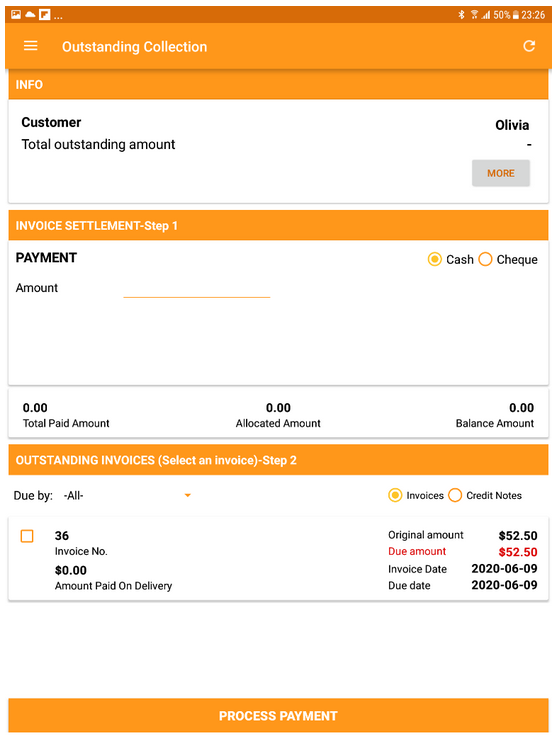The width and height of the screenshot is (558, 739).
Task: Tap the Bluetooth status bar icon
Action: click(x=461, y=15)
